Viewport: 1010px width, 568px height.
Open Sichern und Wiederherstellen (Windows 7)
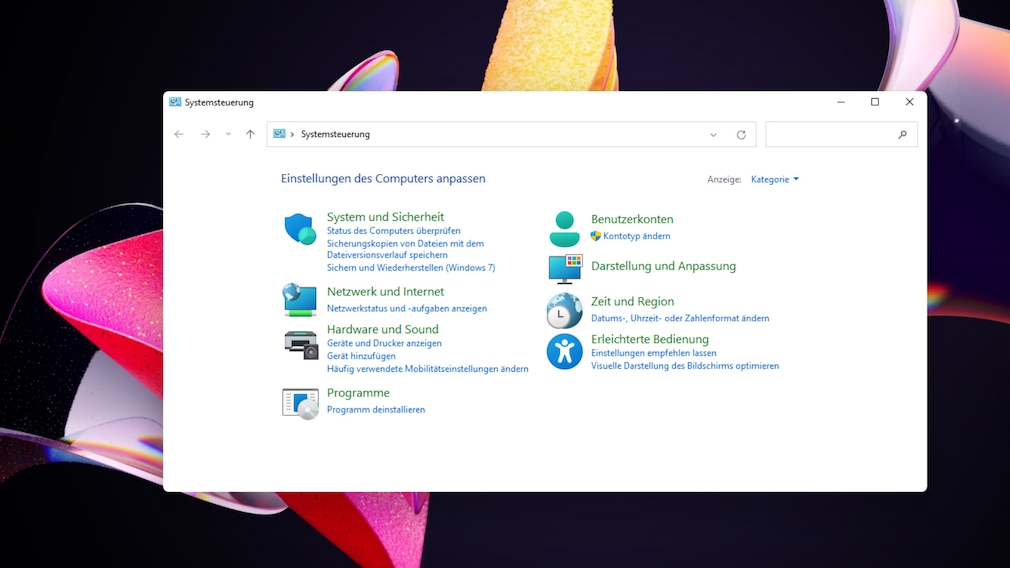(411, 267)
